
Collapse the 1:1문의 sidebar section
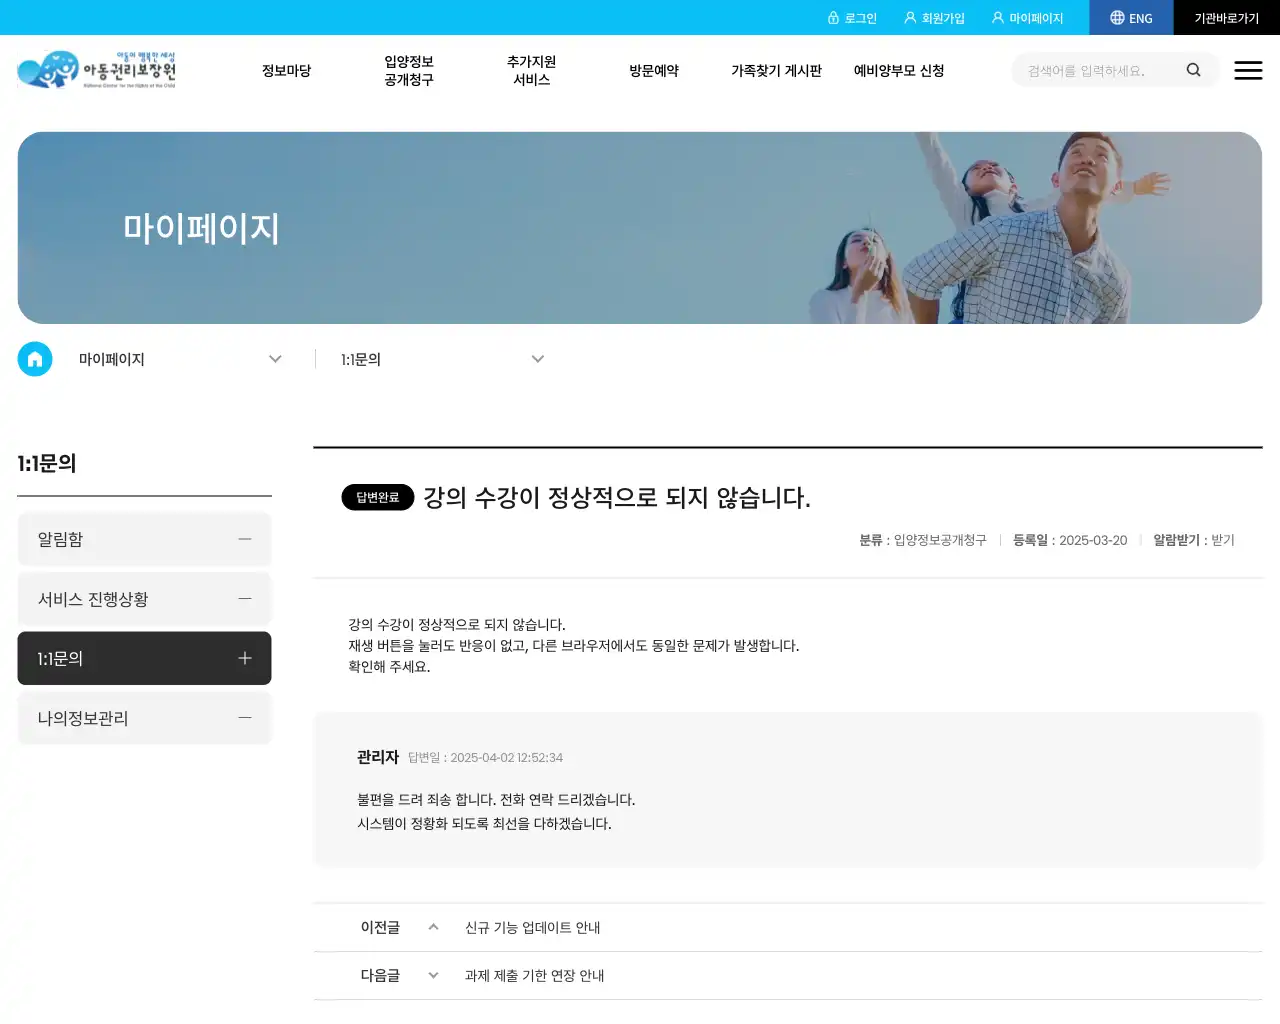point(244,658)
